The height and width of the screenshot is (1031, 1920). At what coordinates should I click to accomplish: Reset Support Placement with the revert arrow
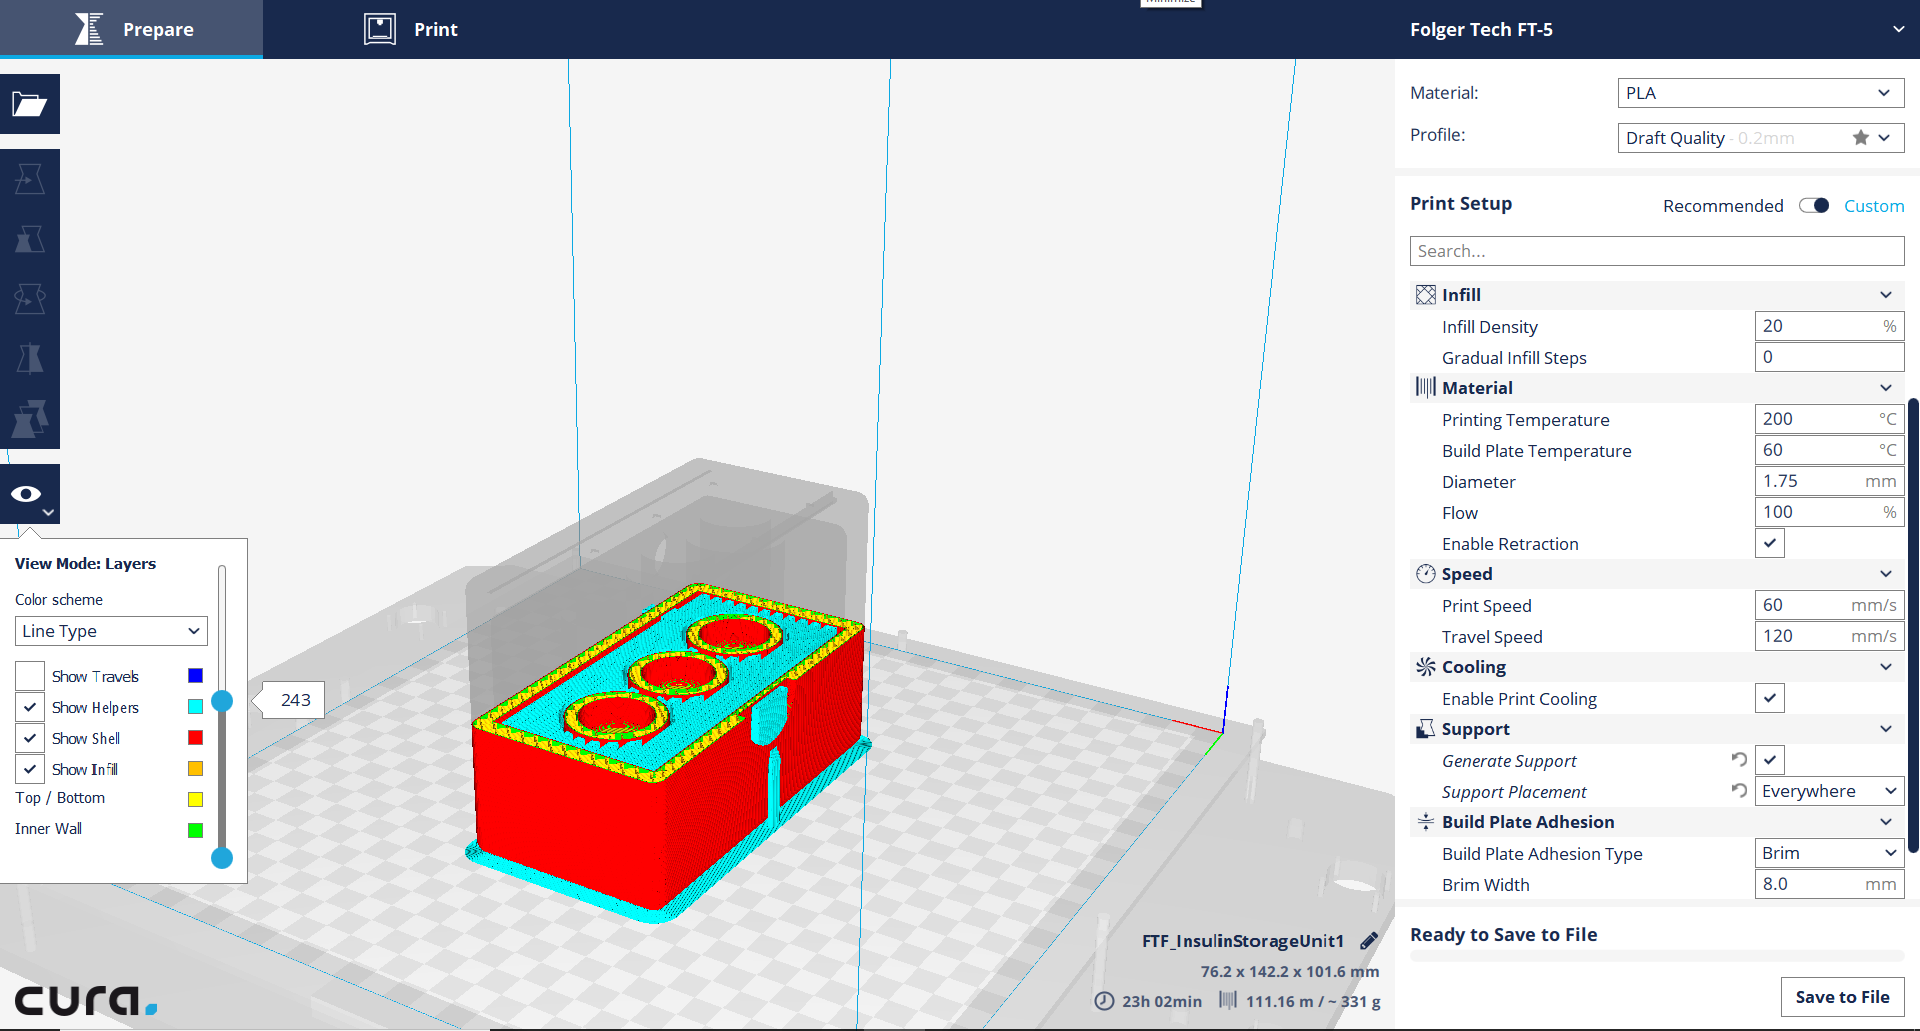pos(1739,791)
